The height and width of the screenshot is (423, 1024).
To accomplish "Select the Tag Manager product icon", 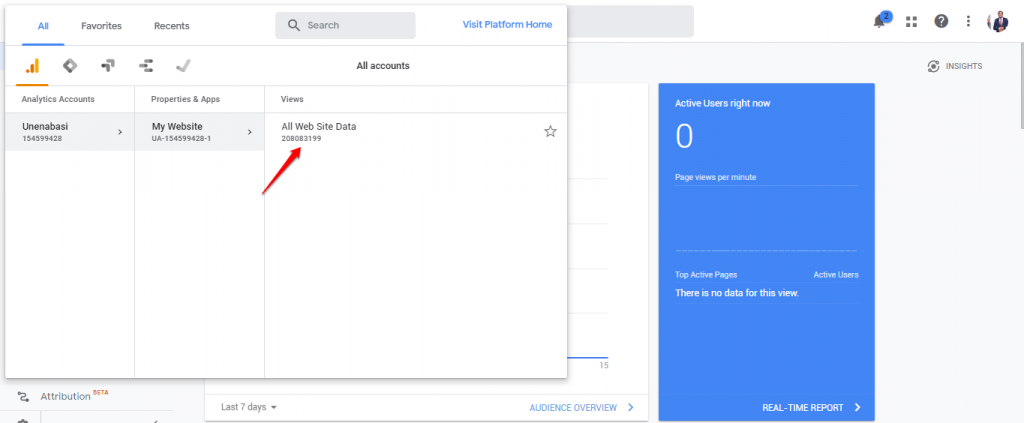I will point(69,66).
